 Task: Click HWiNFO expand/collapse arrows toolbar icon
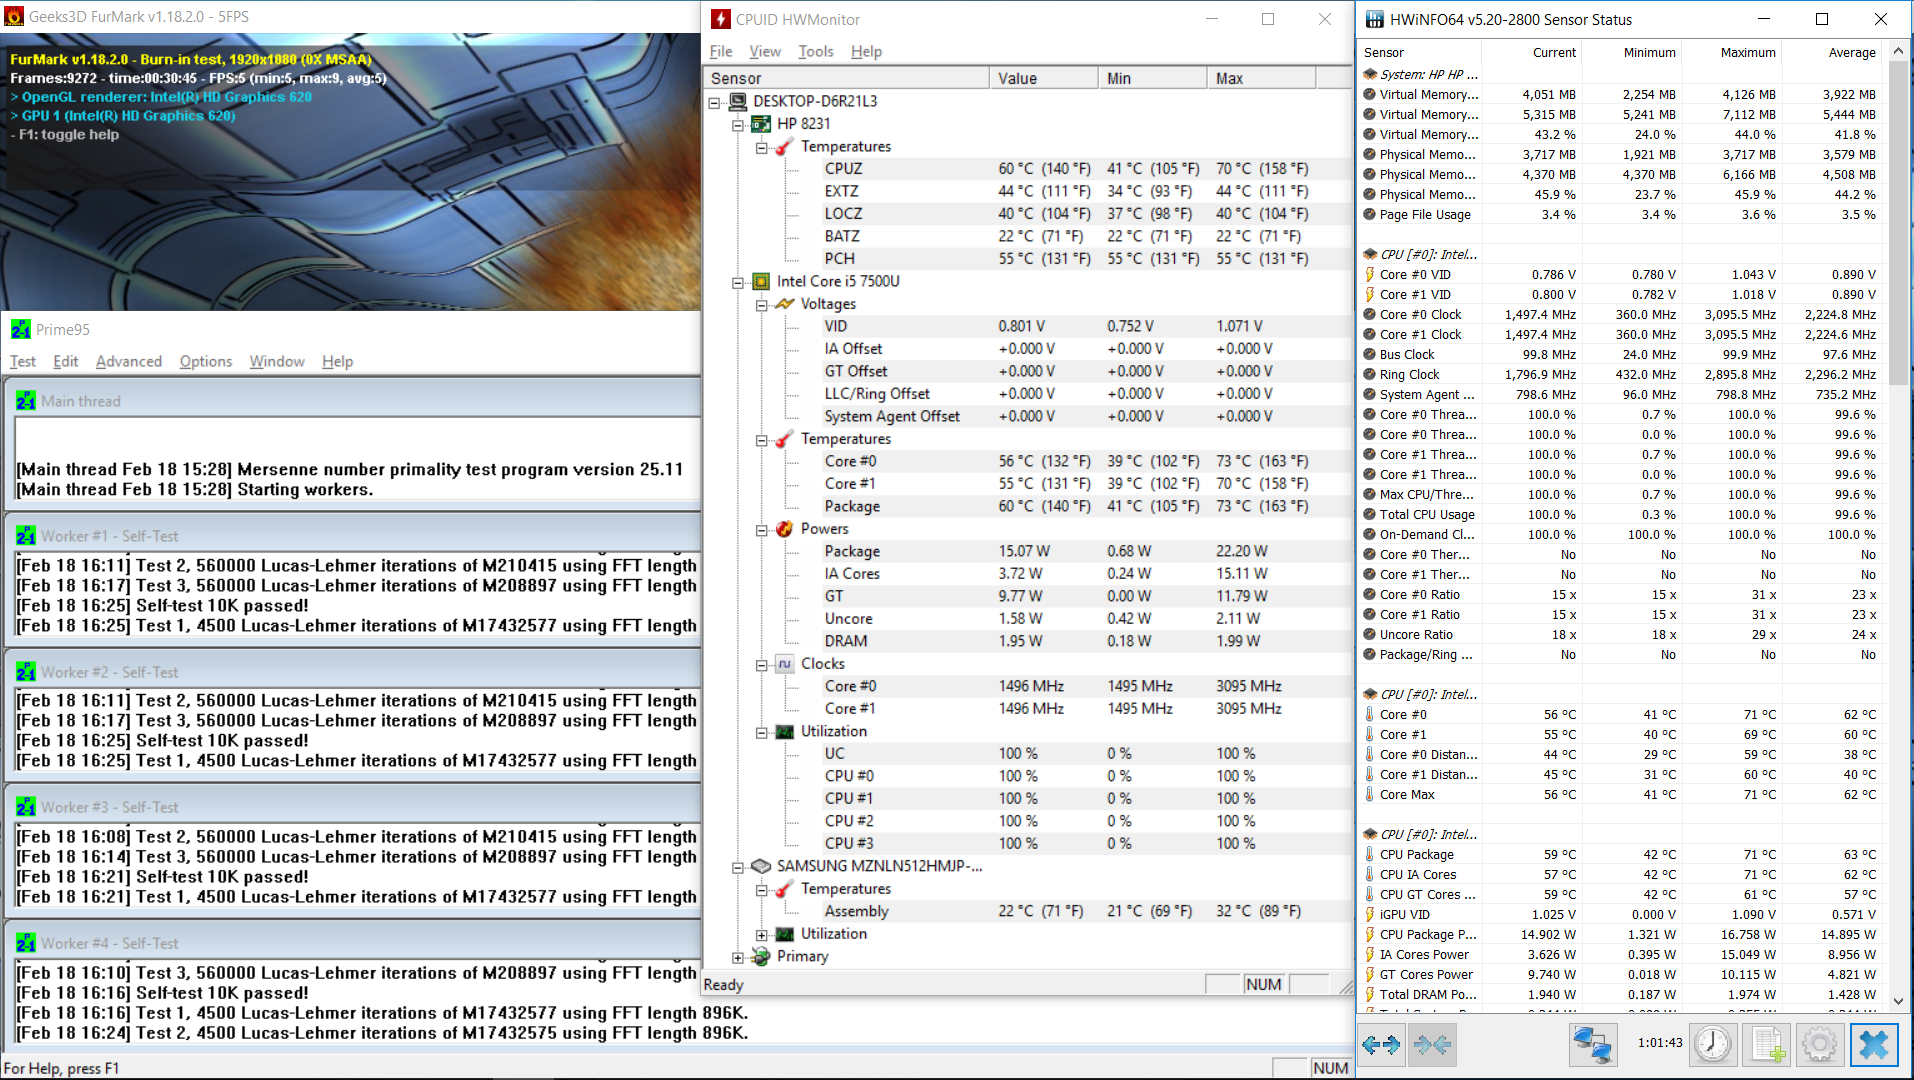tap(1382, 1045)
